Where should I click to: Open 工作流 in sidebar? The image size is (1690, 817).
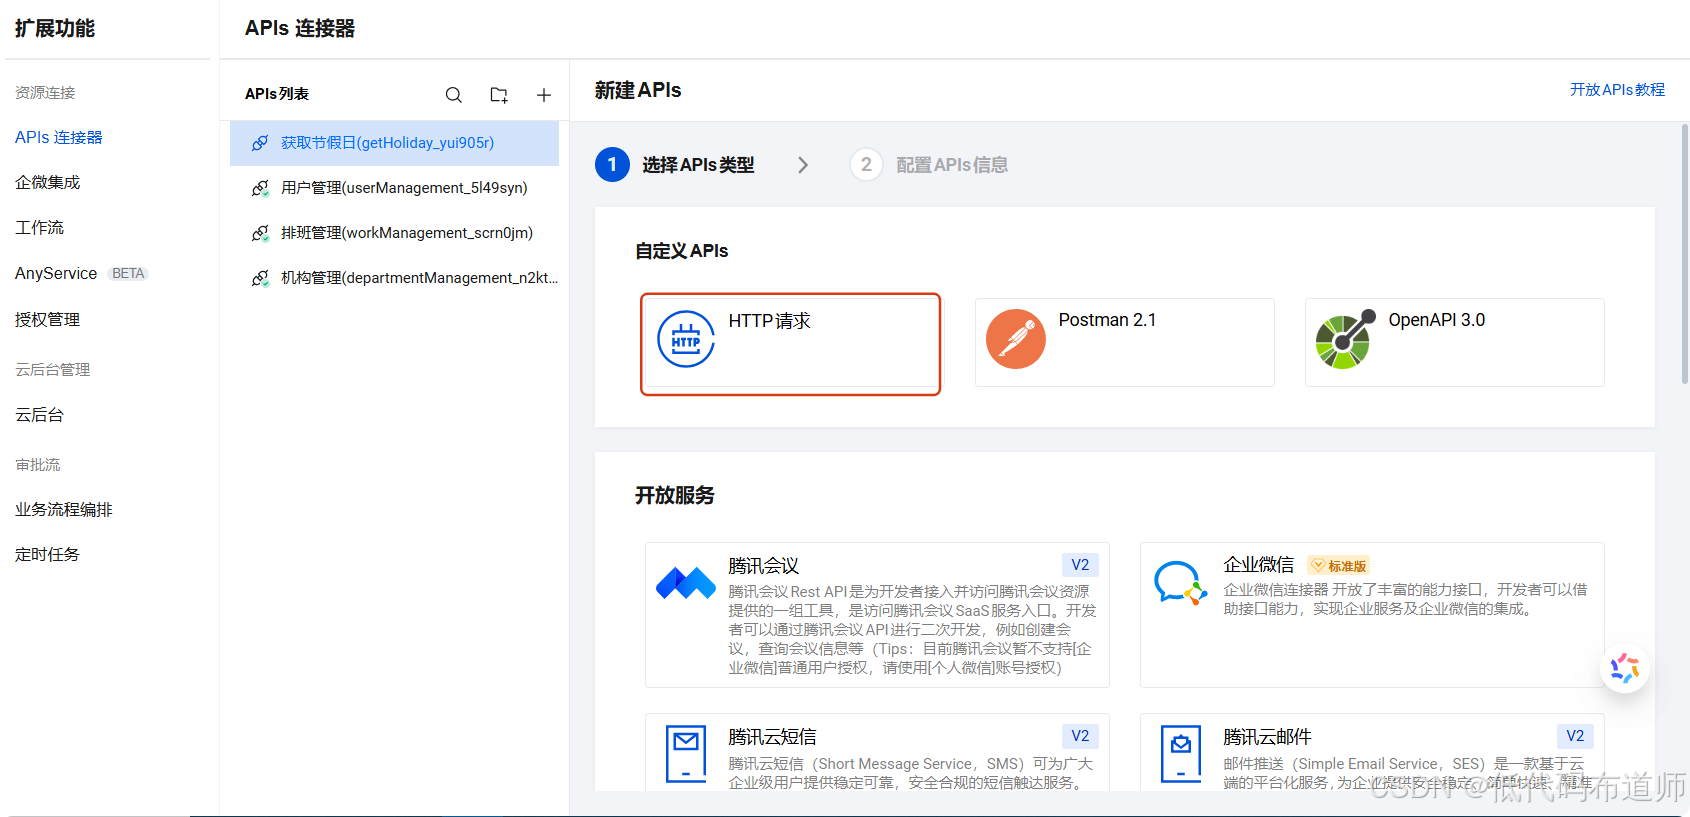[x=39, y=227]
